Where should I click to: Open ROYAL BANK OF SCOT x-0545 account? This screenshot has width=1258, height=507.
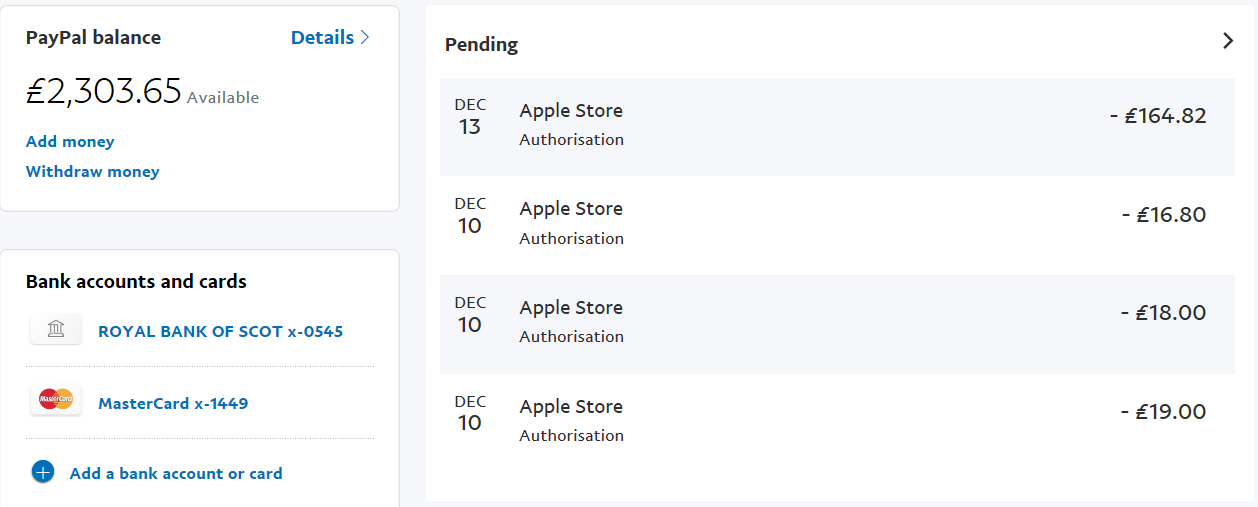click(x=220, y=331)
